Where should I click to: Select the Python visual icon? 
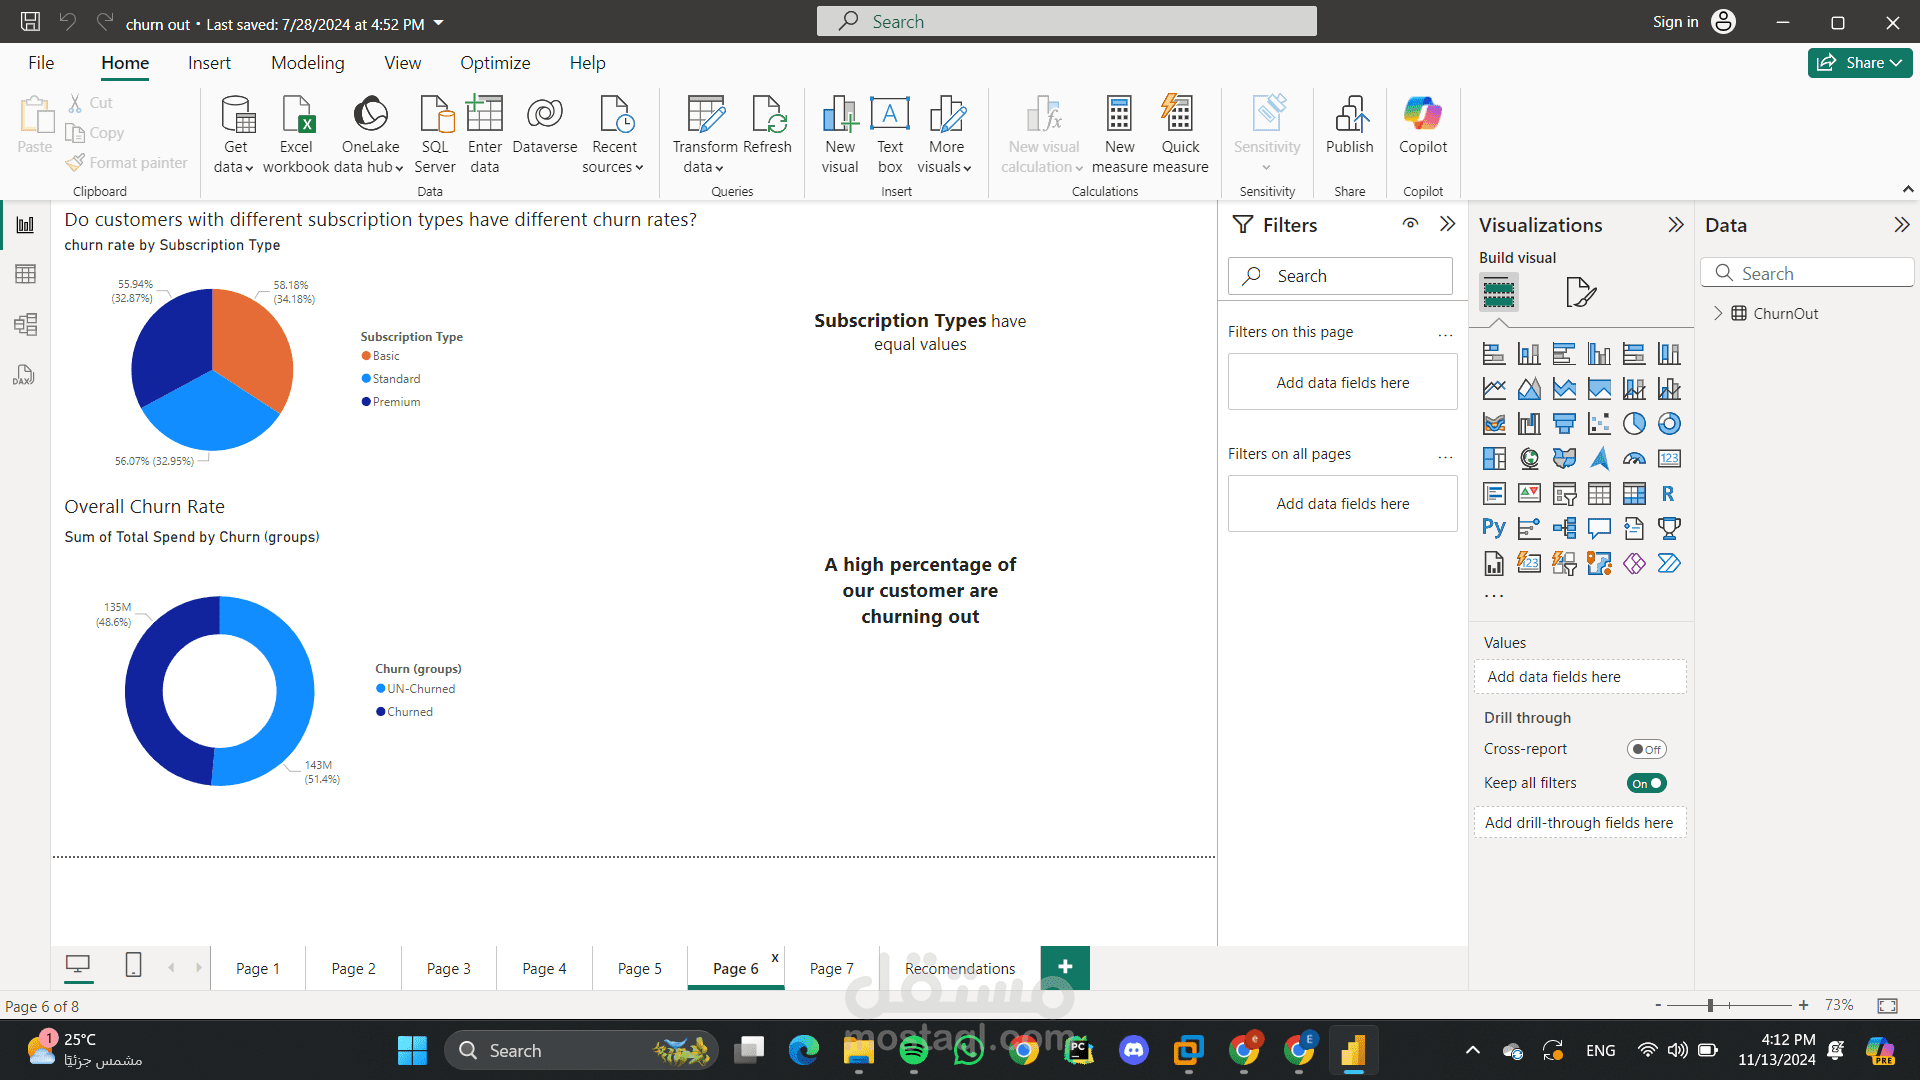[1493, 528]
